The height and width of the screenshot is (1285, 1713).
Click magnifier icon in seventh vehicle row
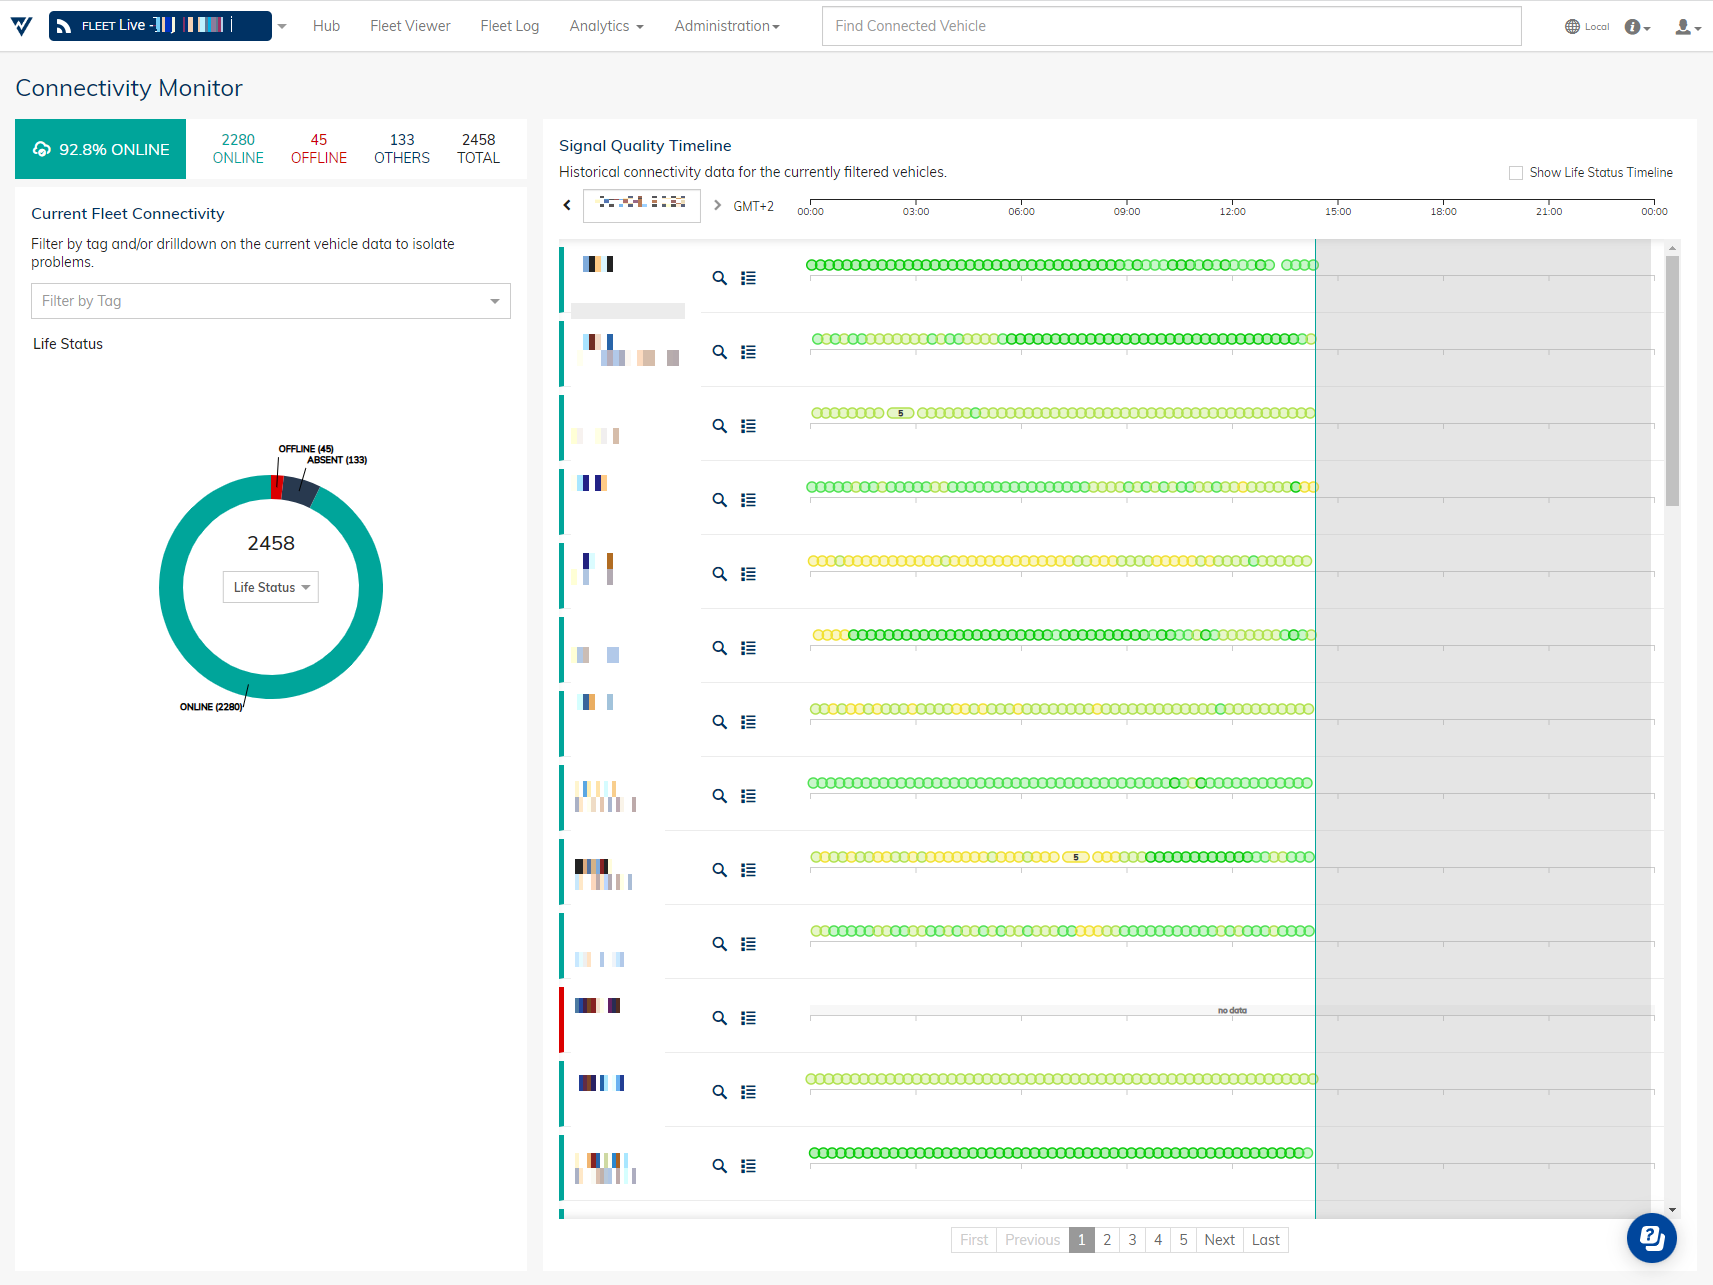click(x=719, y=722)
